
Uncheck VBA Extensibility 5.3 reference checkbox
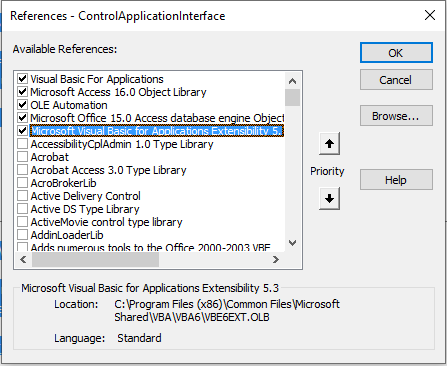pyautogui.click(x=22, y=131)
